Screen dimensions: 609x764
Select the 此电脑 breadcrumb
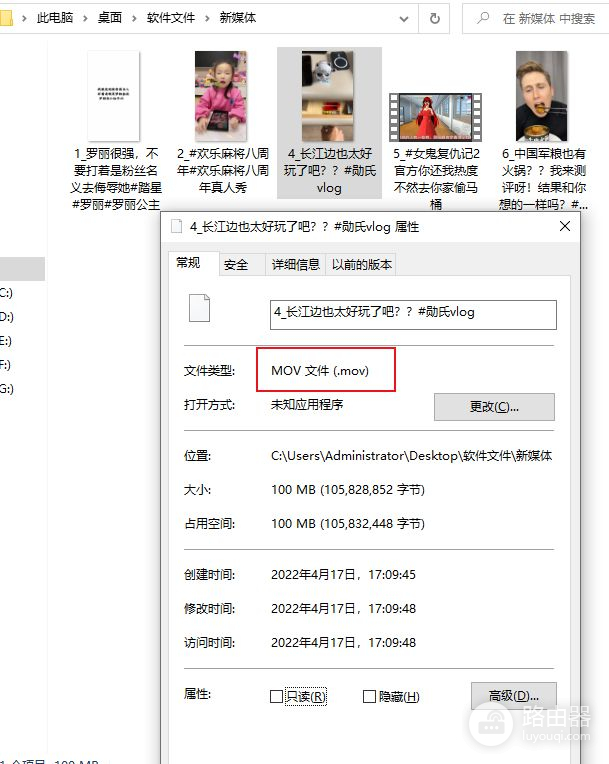pyautogui.click(x=55, y=18)
